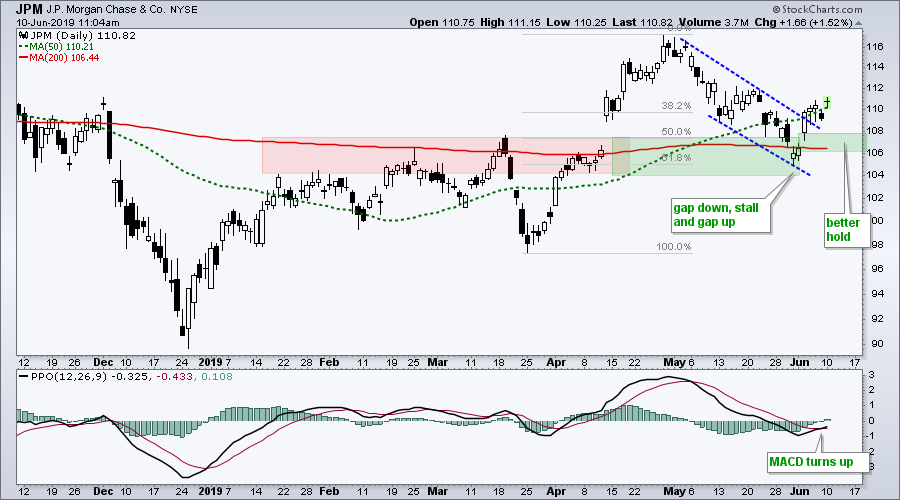Image resolution: width=900 pixels, height=500 pixels.
Task: Click the JPM (Daily) 110.82 legend entry
Action: point(83,36)
